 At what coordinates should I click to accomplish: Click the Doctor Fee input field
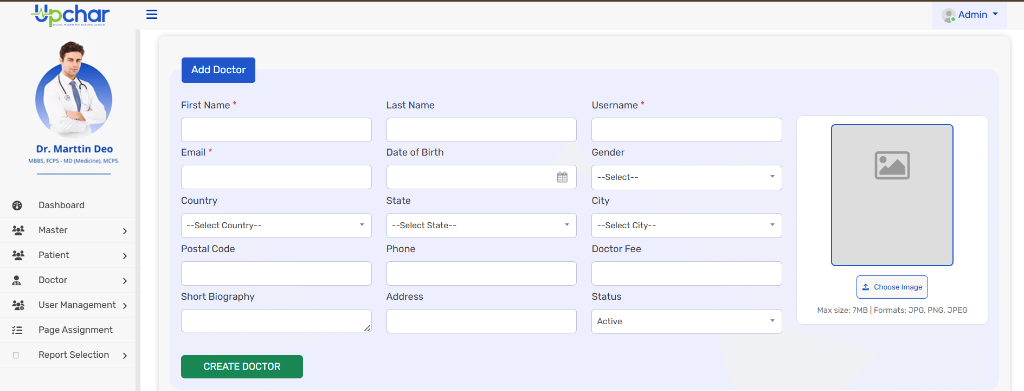click(x=686, y=274)
